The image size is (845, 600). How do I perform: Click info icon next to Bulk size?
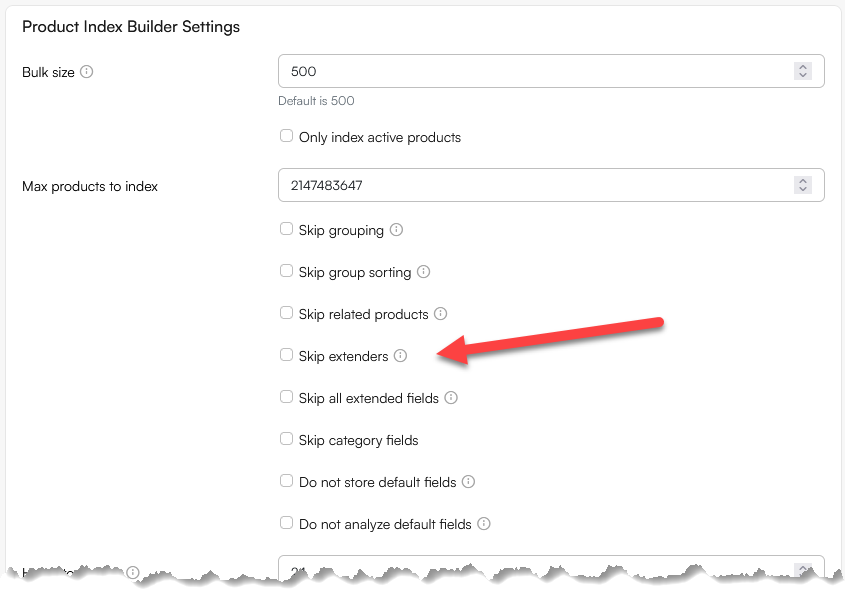pos(87,72)
